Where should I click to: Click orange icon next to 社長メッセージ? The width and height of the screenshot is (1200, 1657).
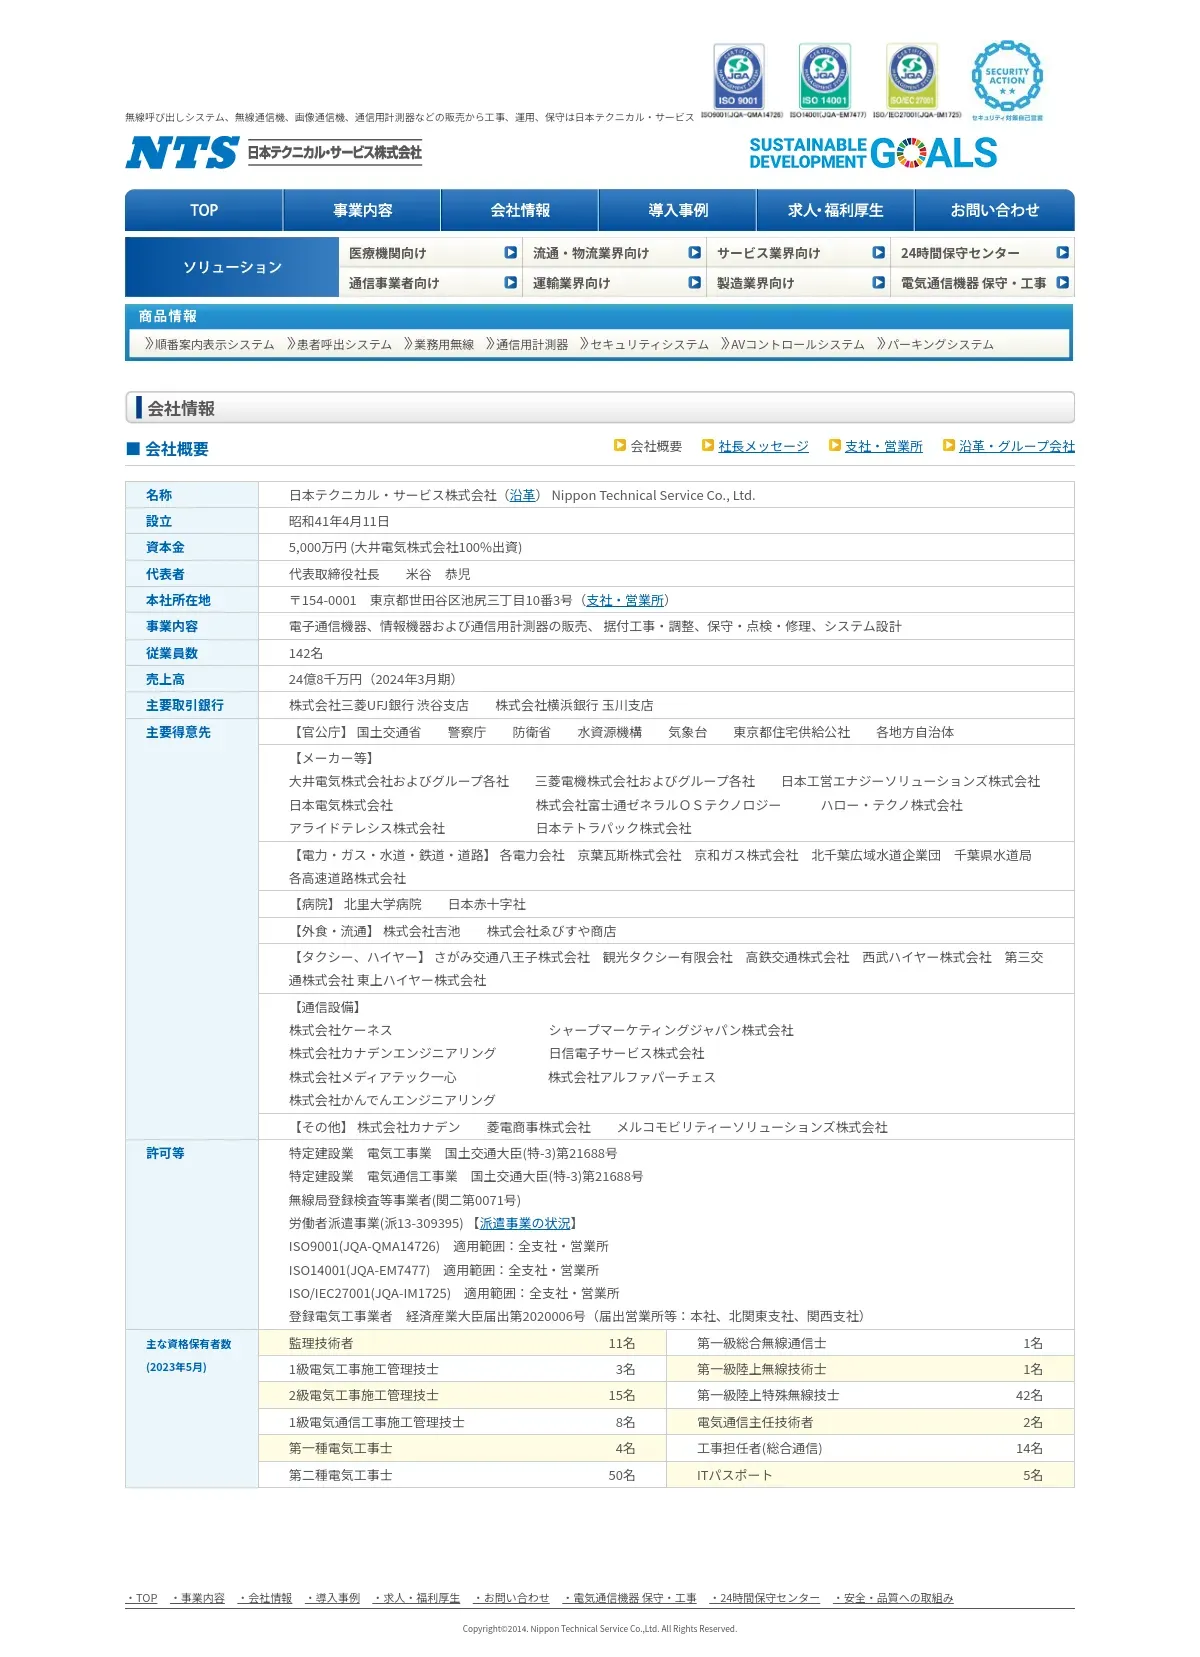click(708, 446)
